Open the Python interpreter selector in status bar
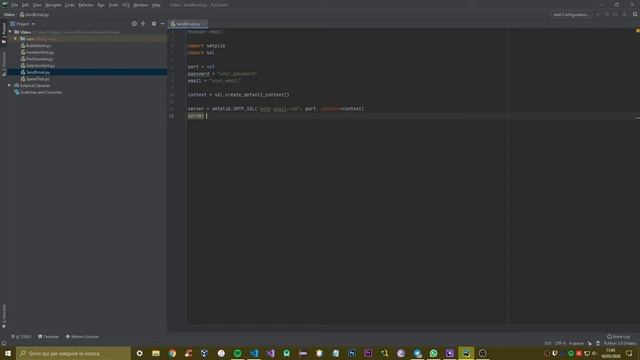The width and height of the screenshot is (640, 360). click(620, 343)
